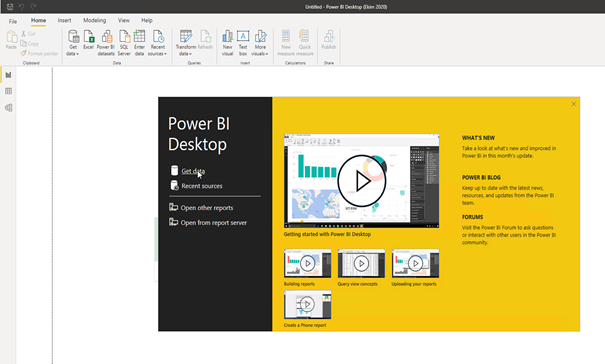Open the Help ribbon tab
The height and width of the screenshot is (364, 605).
pos(147,20)
